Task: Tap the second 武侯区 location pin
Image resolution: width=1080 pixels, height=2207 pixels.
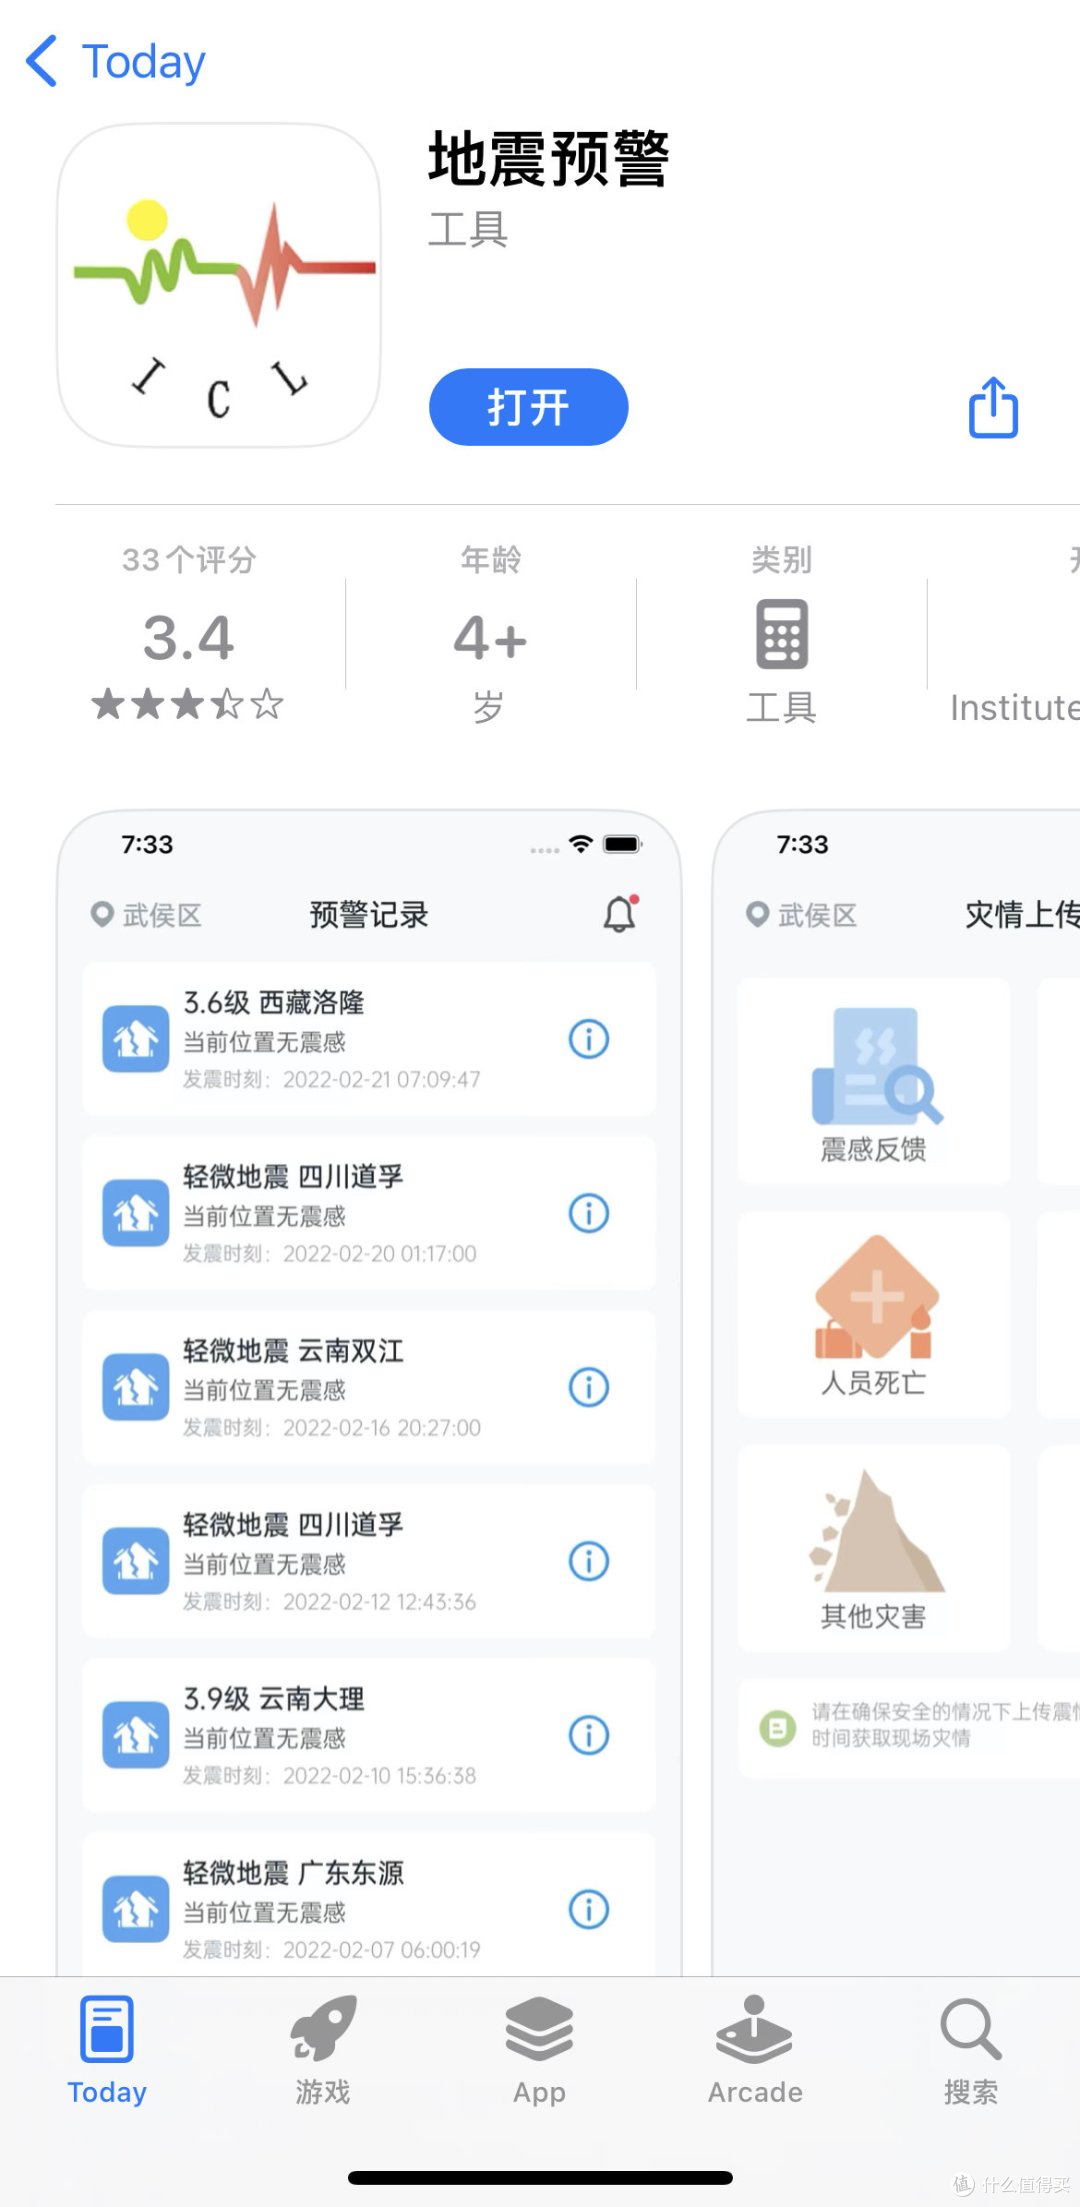Action: click(x=758, y=914)
